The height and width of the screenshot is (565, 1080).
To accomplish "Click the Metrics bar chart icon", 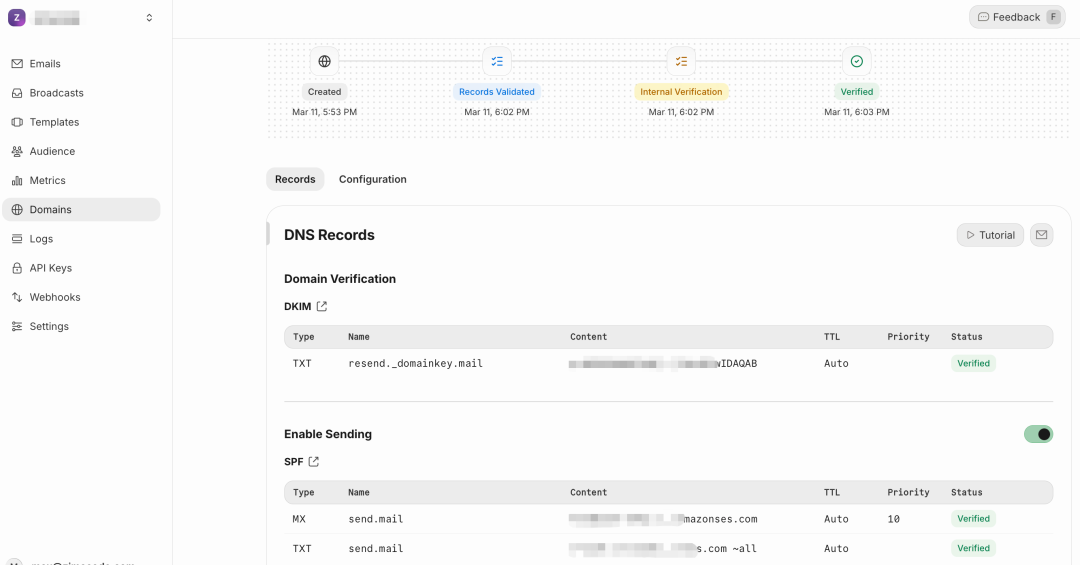I will (x=17, y=181).
